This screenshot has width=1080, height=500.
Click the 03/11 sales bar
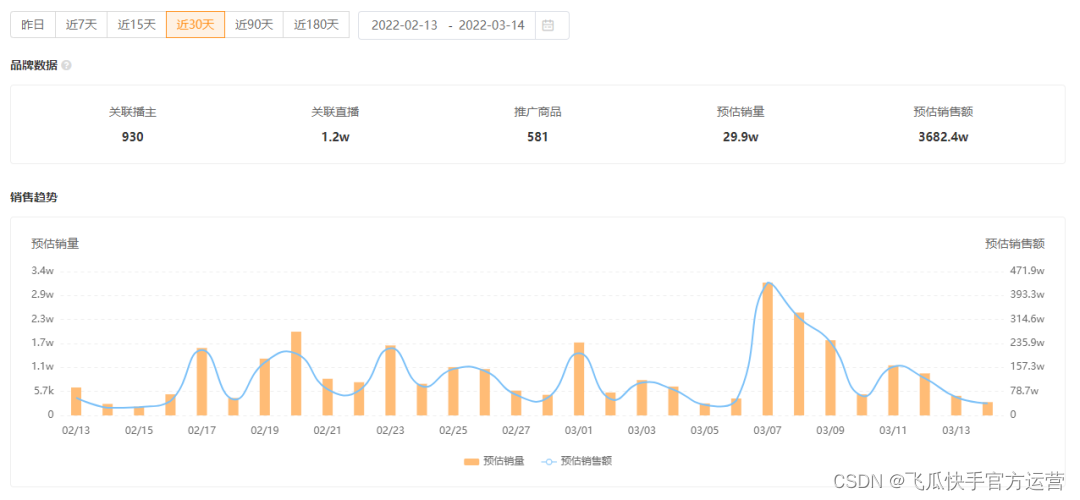tap(893, 390)
